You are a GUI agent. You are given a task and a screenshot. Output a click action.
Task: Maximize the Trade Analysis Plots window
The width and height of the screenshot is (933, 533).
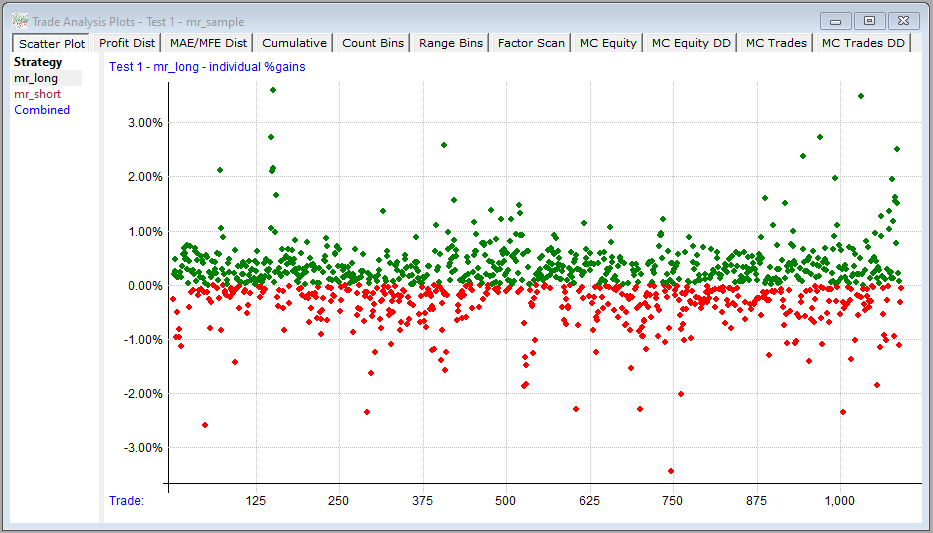tap(869, 21)
